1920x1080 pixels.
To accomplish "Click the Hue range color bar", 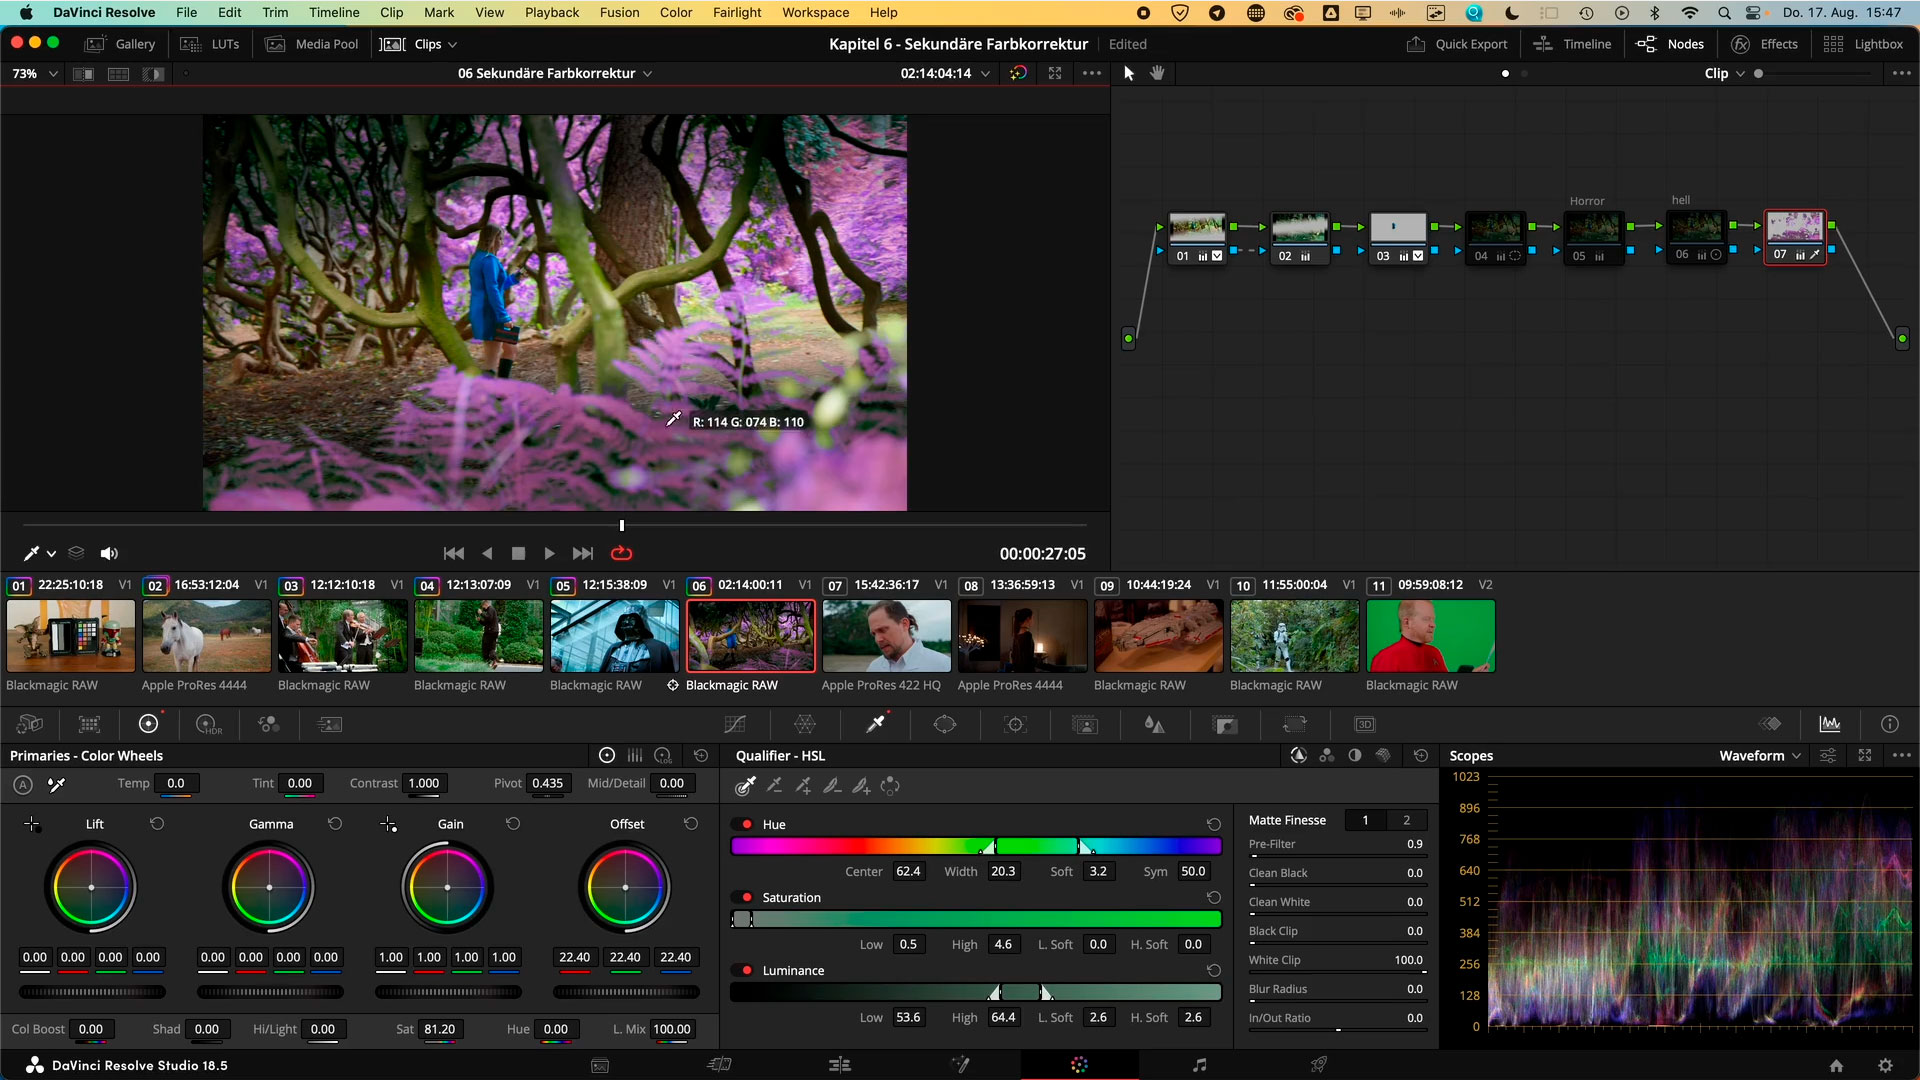I will pos(976,846).
